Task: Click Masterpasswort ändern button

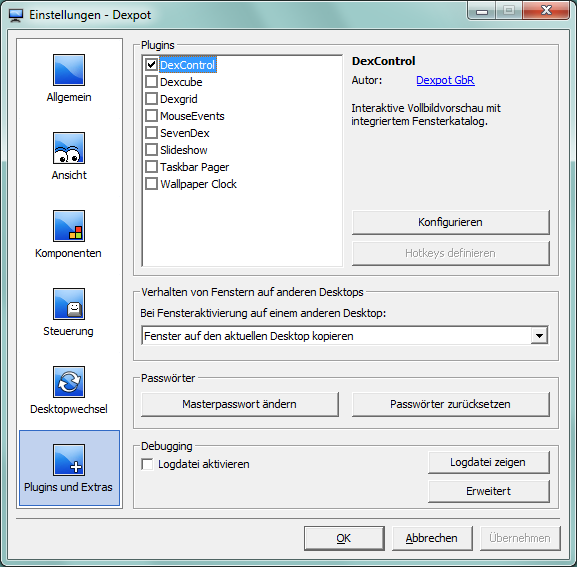Action: pos(240,404)
